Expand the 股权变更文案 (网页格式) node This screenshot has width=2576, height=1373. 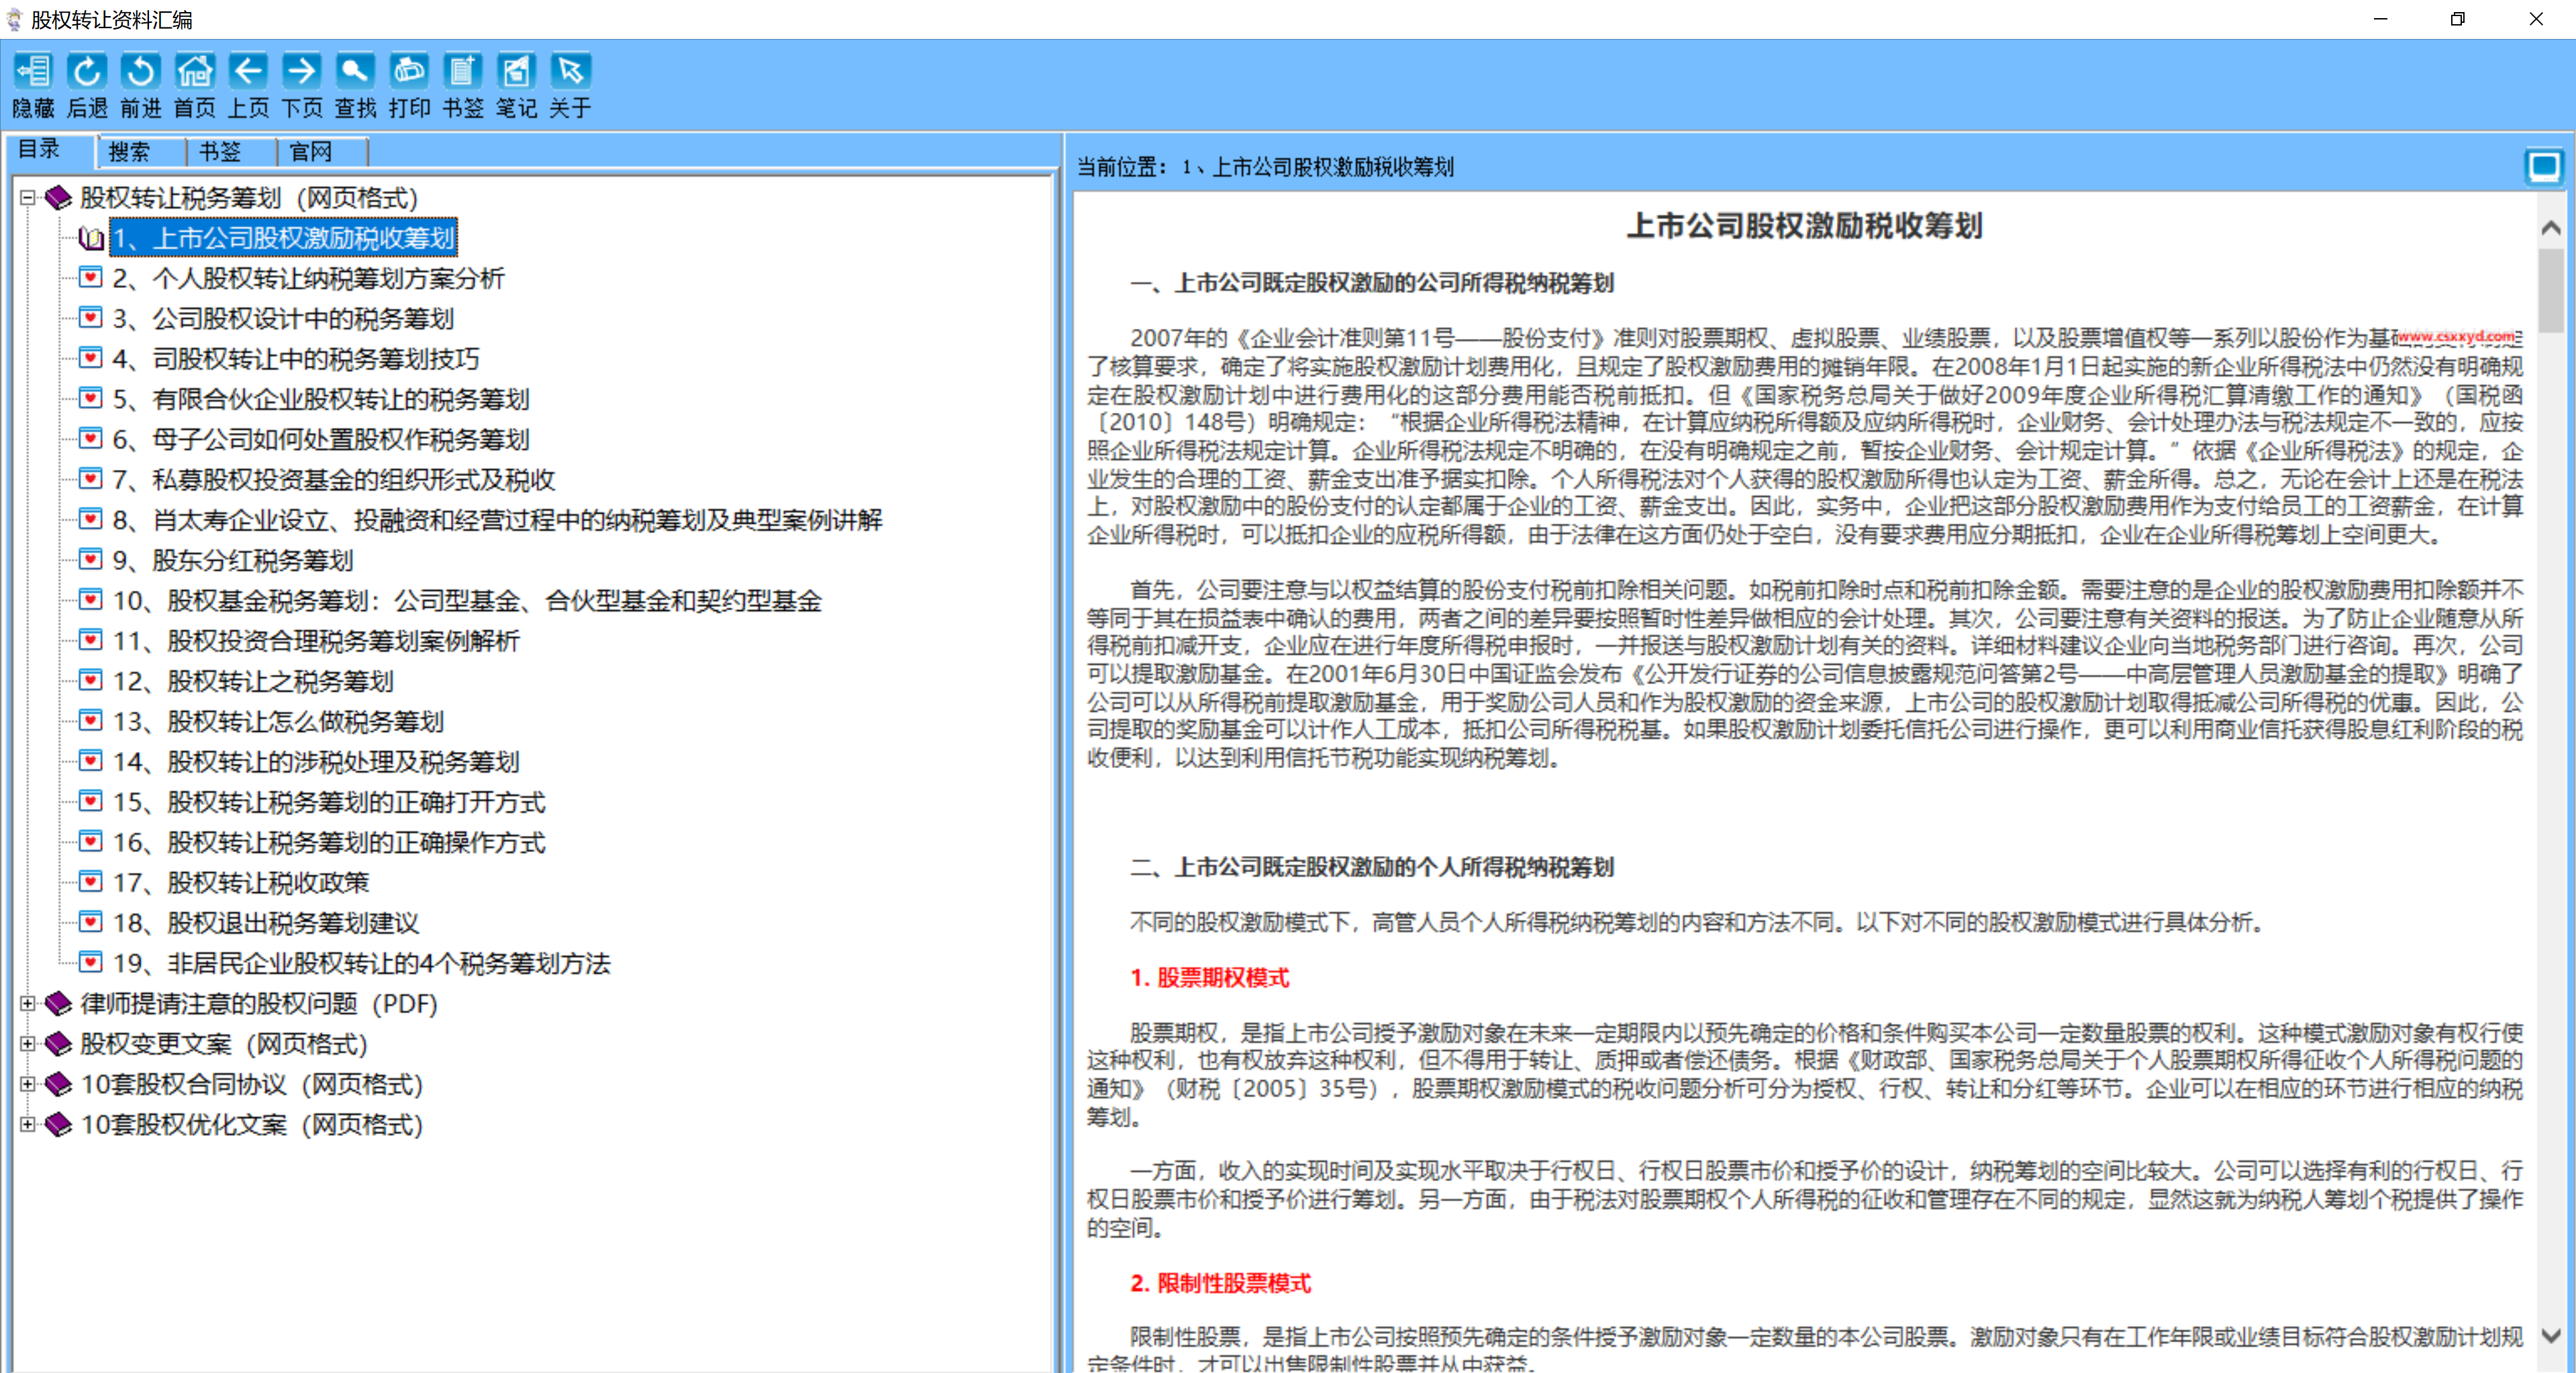click(x=28, y=1043)
